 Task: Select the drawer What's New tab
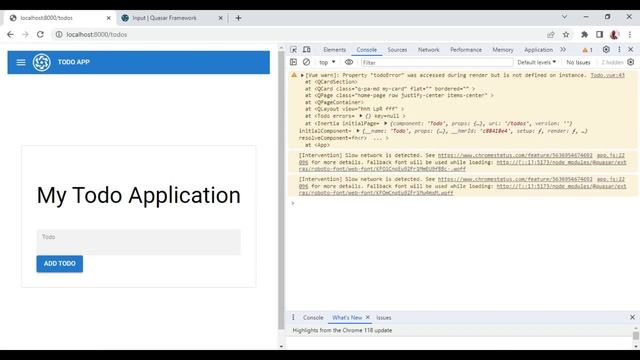tap(347, 318)
